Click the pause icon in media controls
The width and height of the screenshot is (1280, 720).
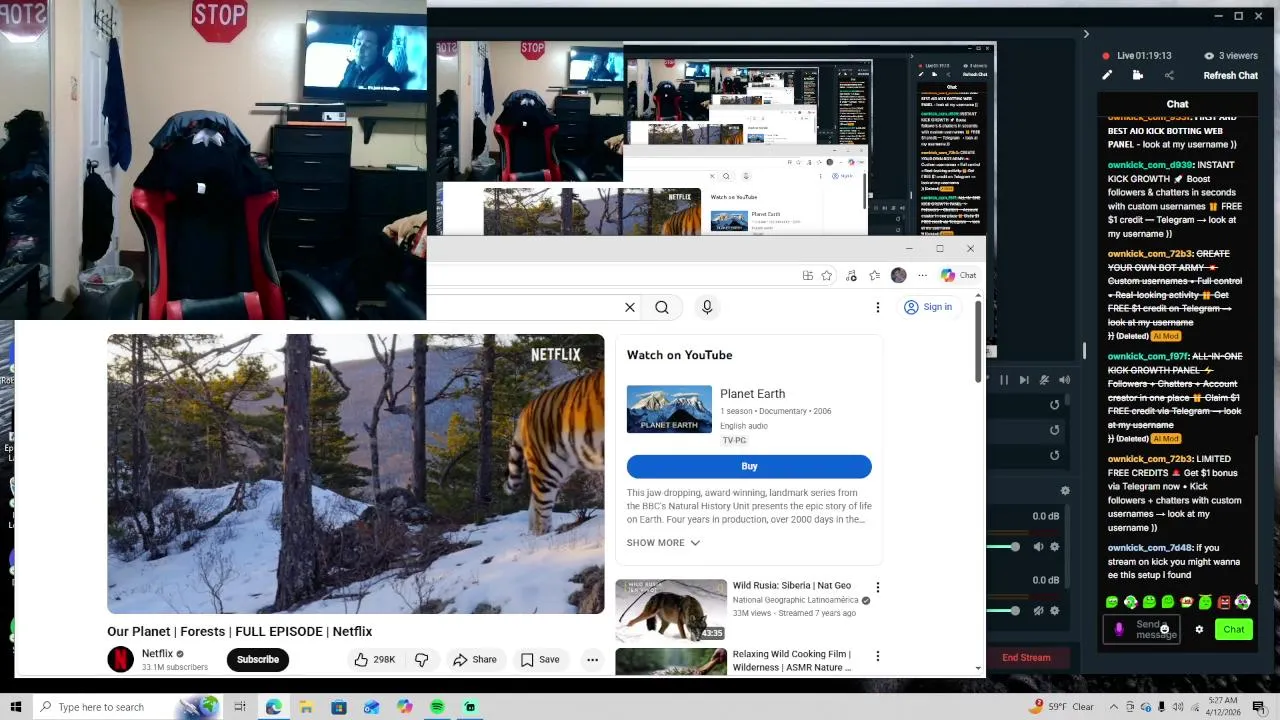coord(1004,380)
